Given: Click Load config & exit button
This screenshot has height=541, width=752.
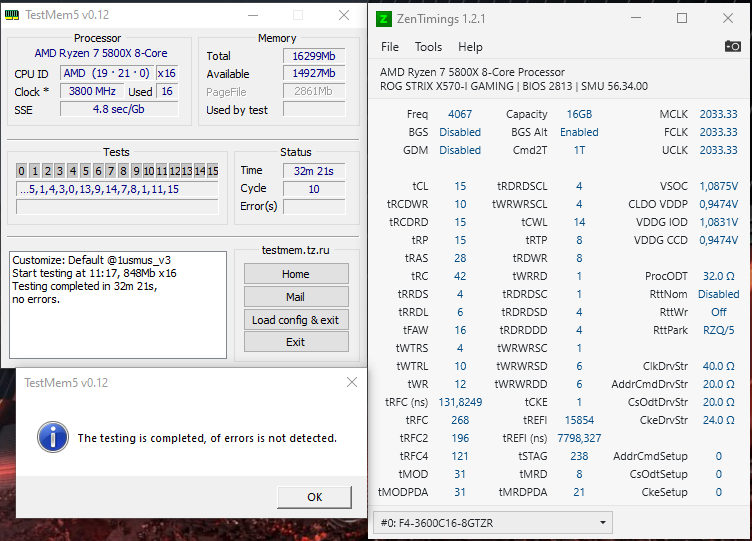Looking at the screenshot, I should coord(296,320).
